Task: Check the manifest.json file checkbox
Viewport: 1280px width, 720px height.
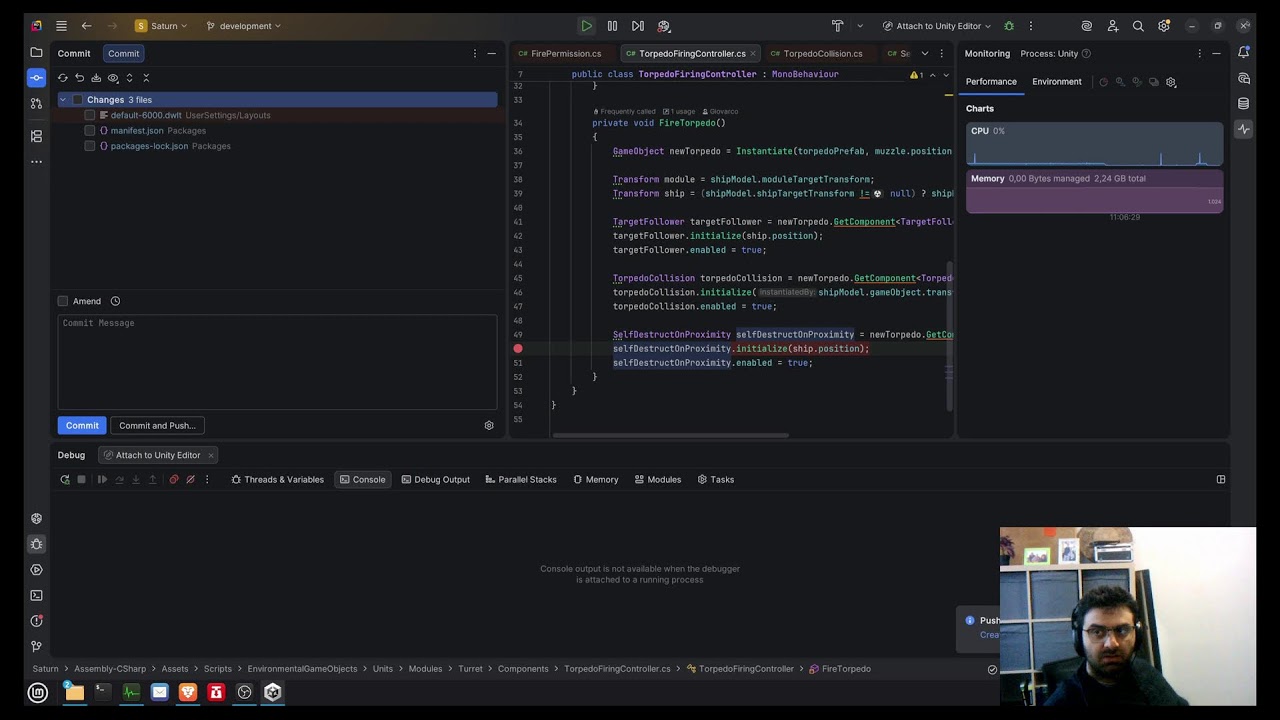Action: click(x=90, y=131)
